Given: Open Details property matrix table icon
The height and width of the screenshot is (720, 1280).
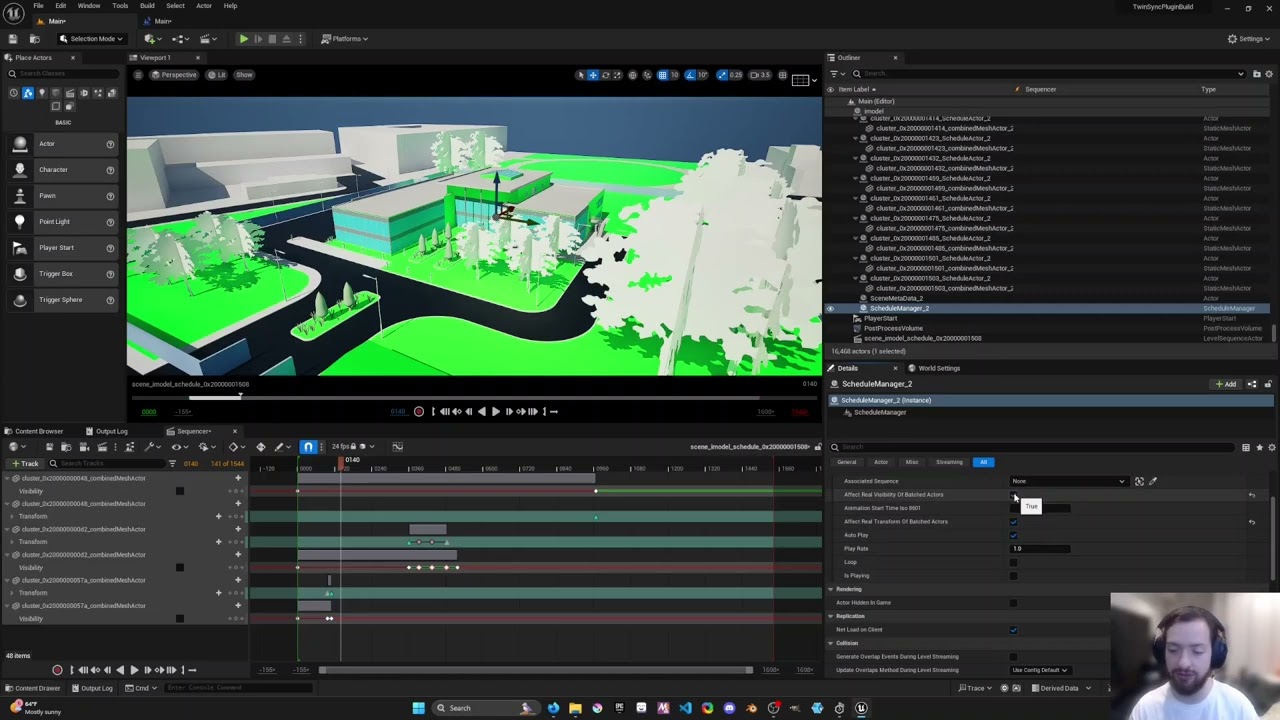Looking at the screenshot, I should tap(1245, 448).
